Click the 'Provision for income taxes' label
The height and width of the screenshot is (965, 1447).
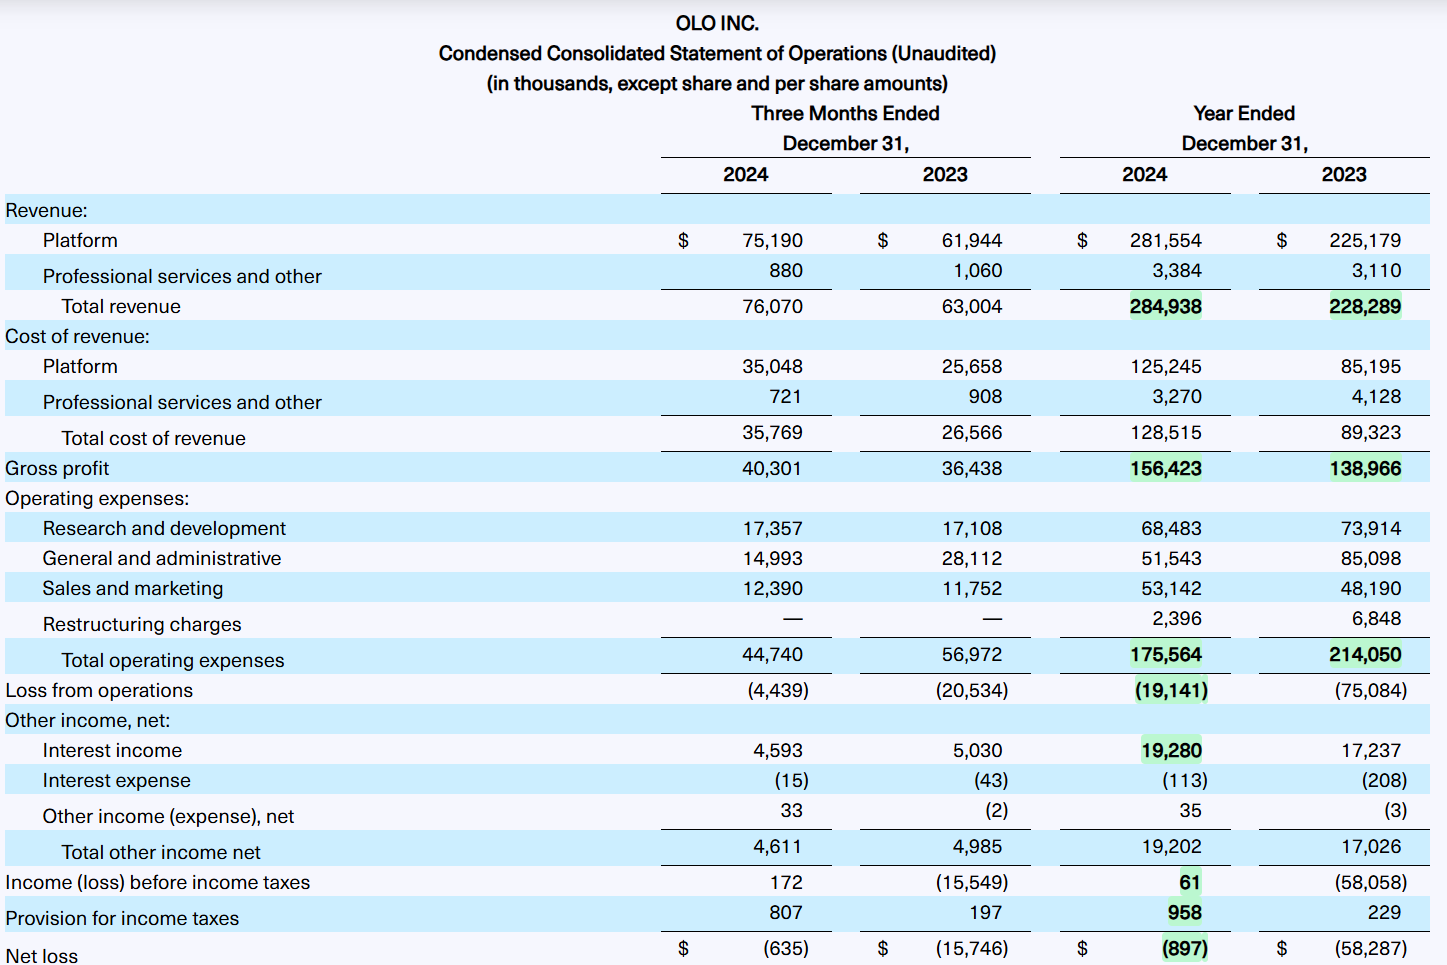[x=122, y=918]
